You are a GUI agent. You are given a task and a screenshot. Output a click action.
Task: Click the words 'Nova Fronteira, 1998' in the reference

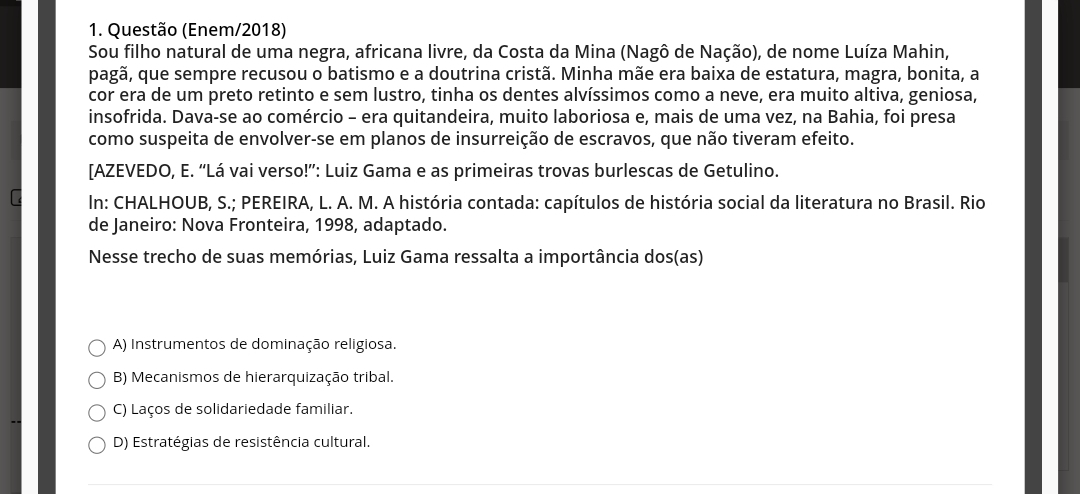click(x=268, y=225)
